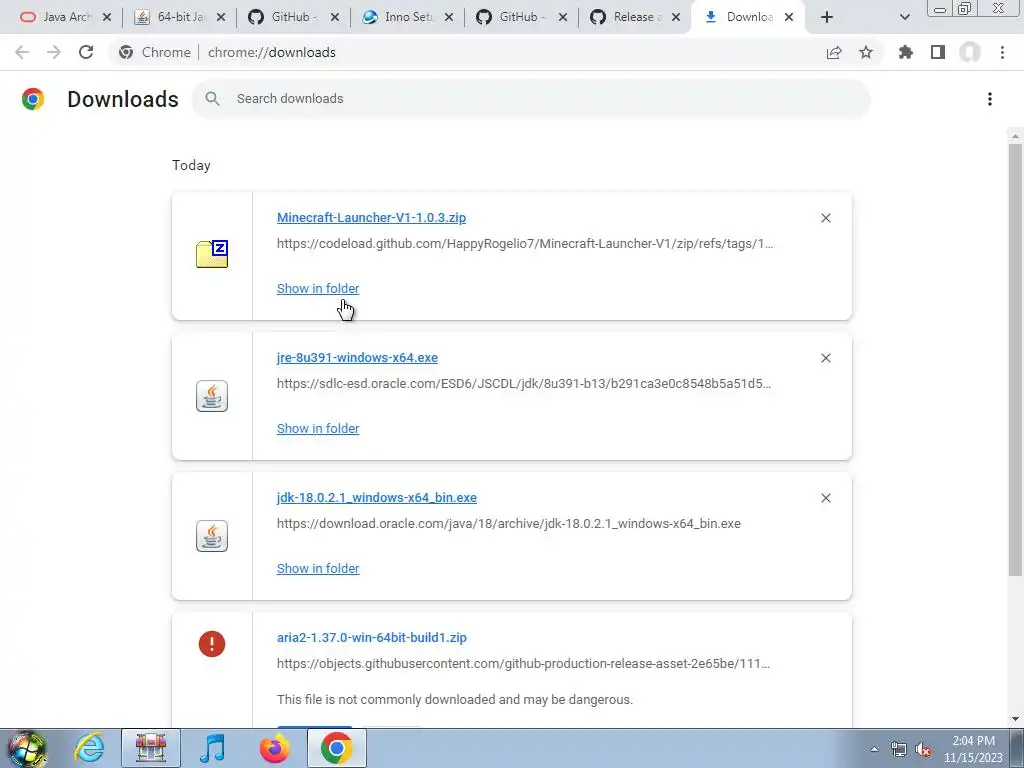Click the vertical scrollbar thumb

(1015, 359)
